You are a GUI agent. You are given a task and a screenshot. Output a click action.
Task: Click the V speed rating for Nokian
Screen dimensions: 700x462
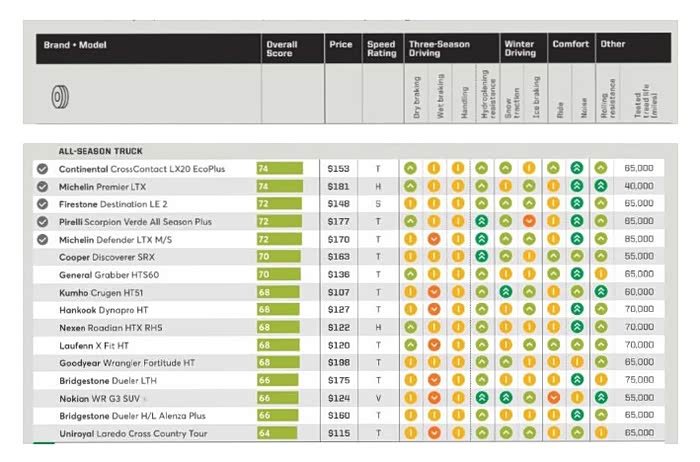point(378,398)
